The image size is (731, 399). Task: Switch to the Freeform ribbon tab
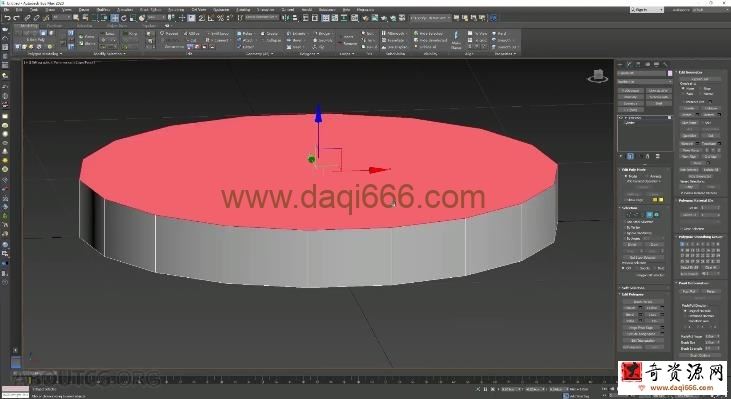tap(55, 26)
